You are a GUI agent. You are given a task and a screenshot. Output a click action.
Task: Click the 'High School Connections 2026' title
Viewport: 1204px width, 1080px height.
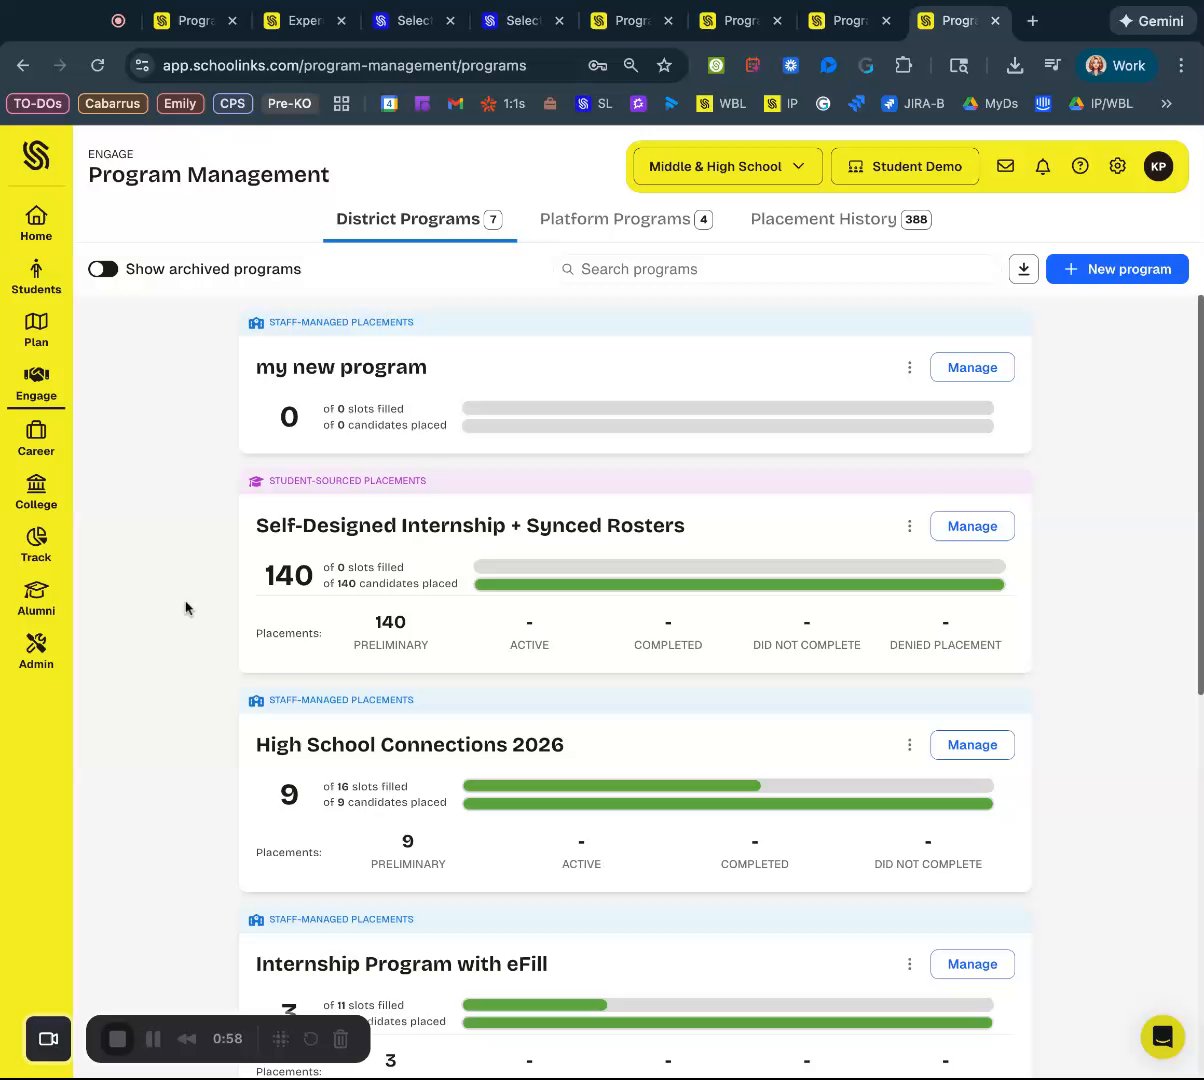tap(410, 745)
